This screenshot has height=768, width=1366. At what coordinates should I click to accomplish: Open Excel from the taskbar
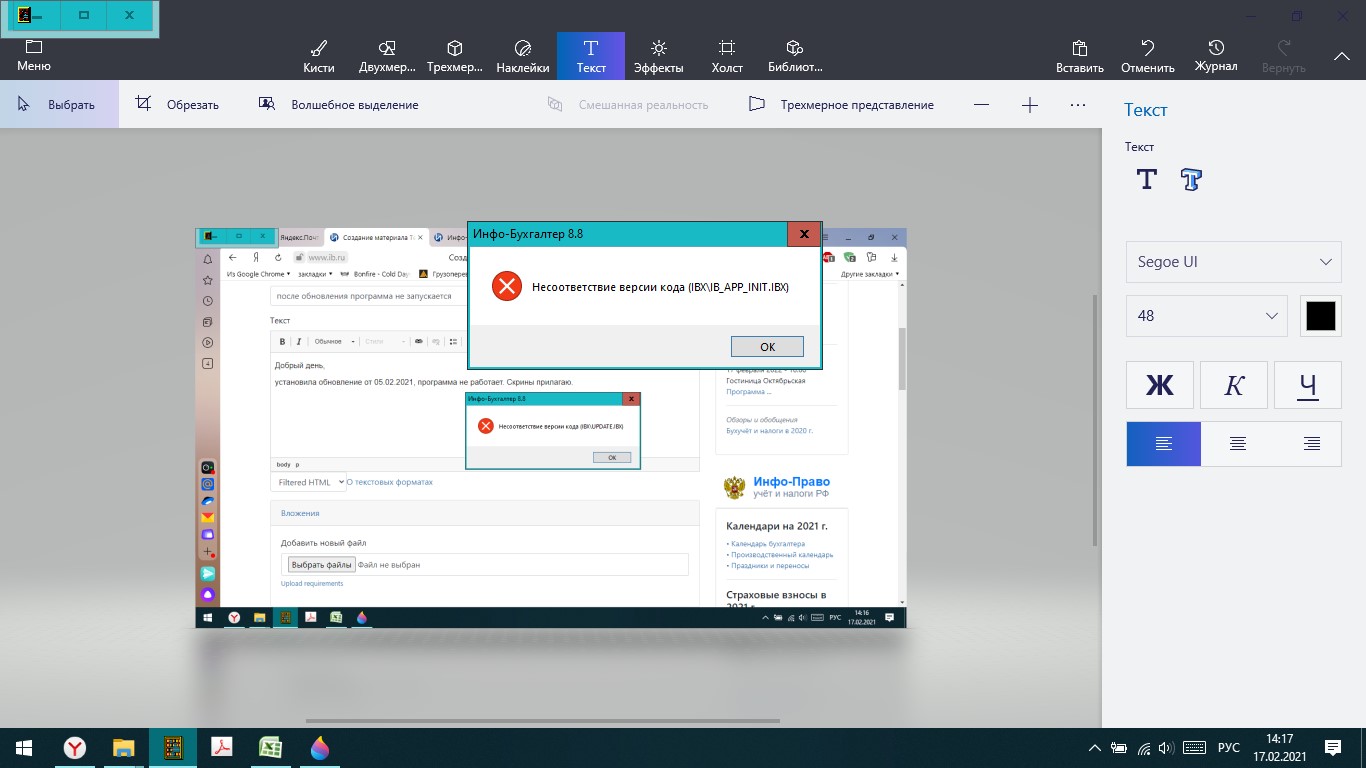(x=270, y=748)
